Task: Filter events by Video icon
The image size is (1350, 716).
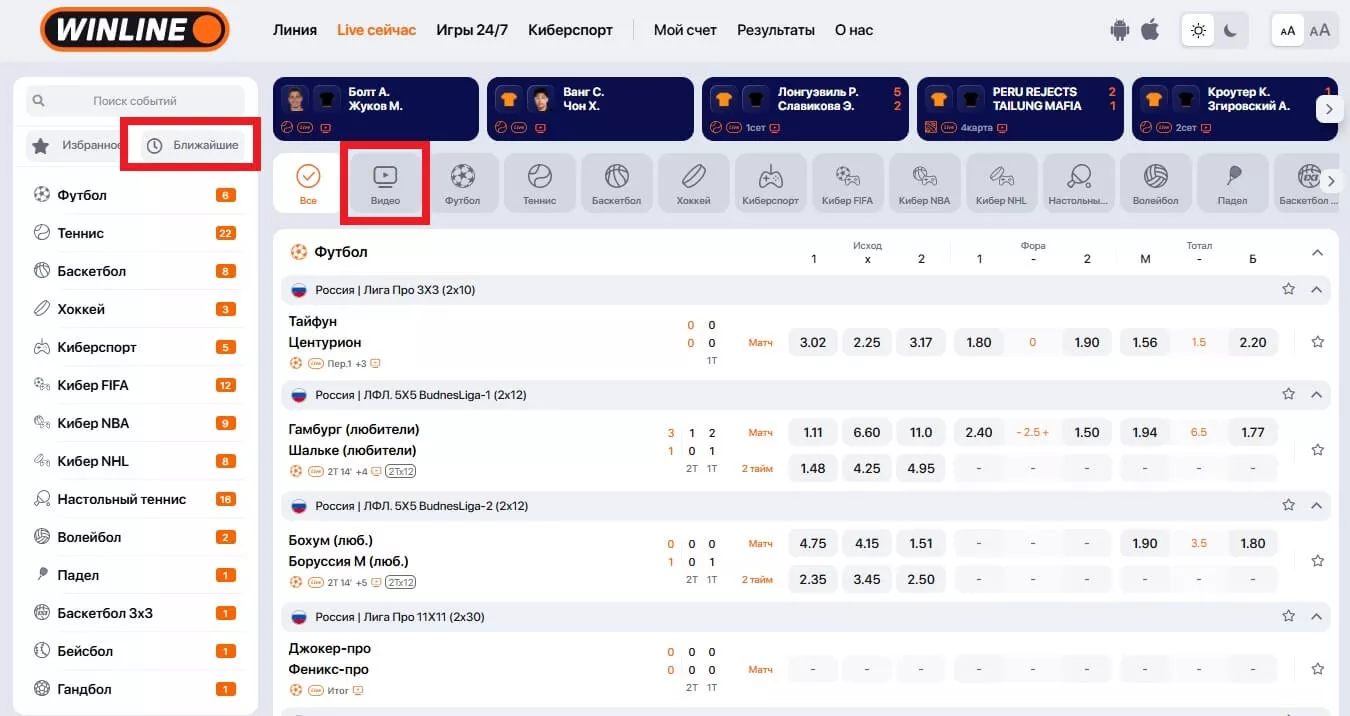Action: pos(385,184)
